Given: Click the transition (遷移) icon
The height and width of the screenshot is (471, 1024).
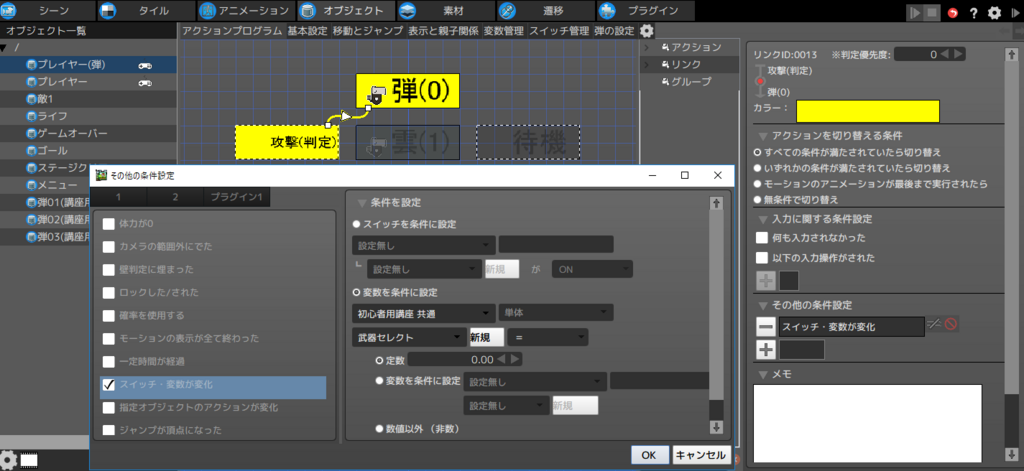Looking at the screenshot, I should 507,11.
